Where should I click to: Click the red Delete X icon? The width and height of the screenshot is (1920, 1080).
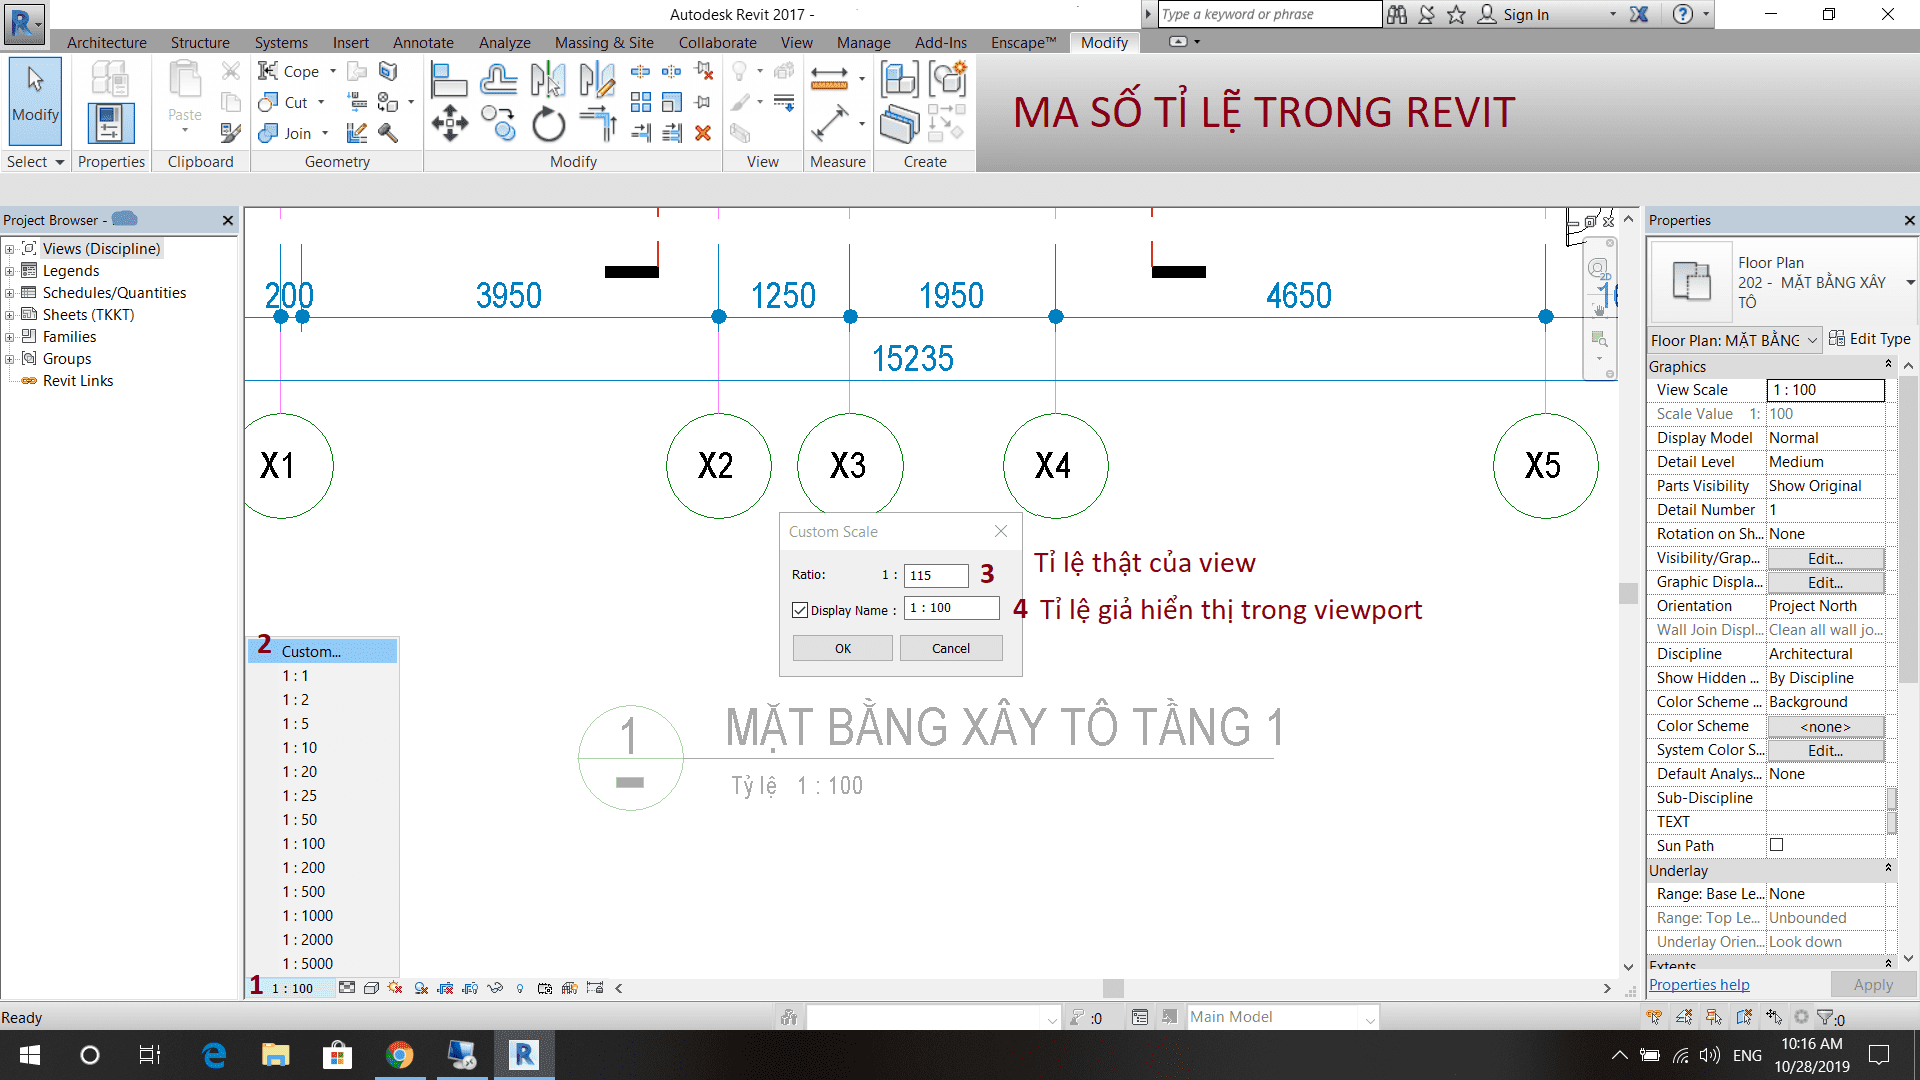pos(703,133)
